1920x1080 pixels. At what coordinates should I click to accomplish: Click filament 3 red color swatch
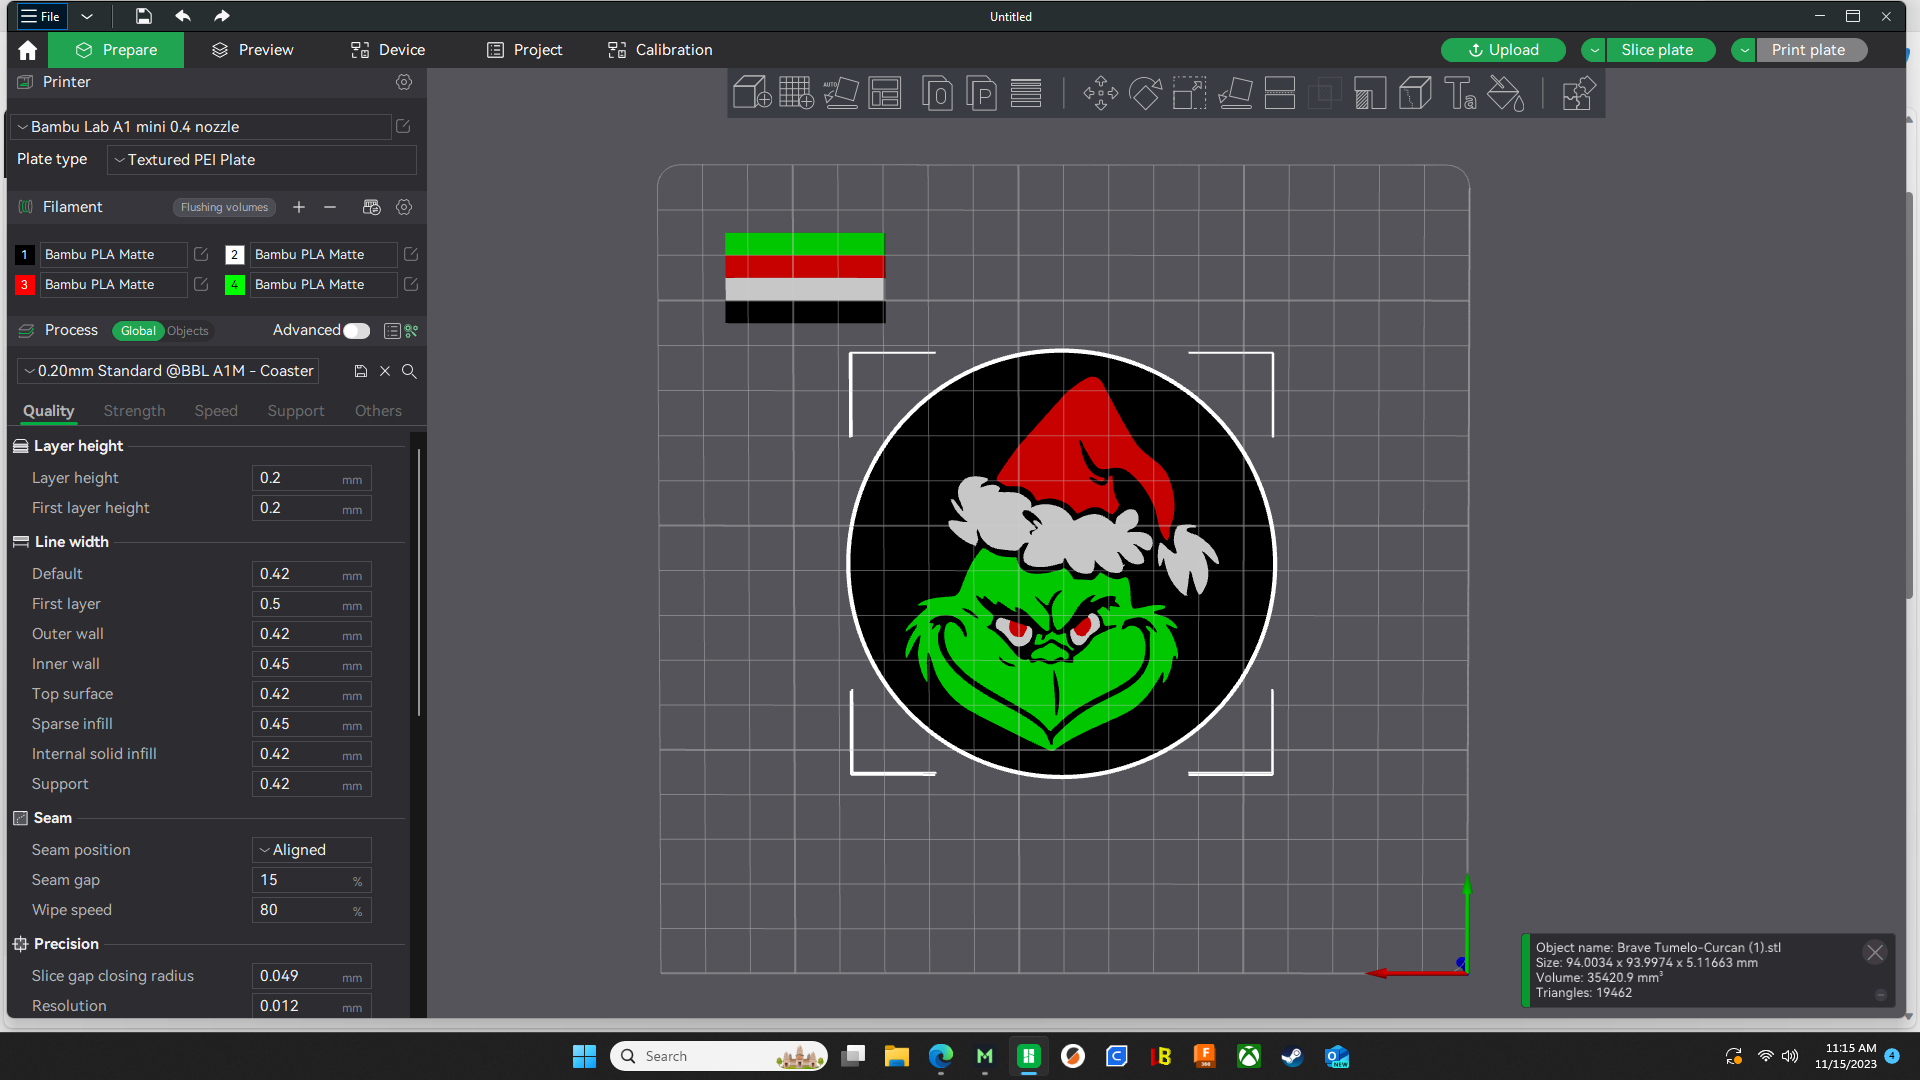[x=25, y=285]
